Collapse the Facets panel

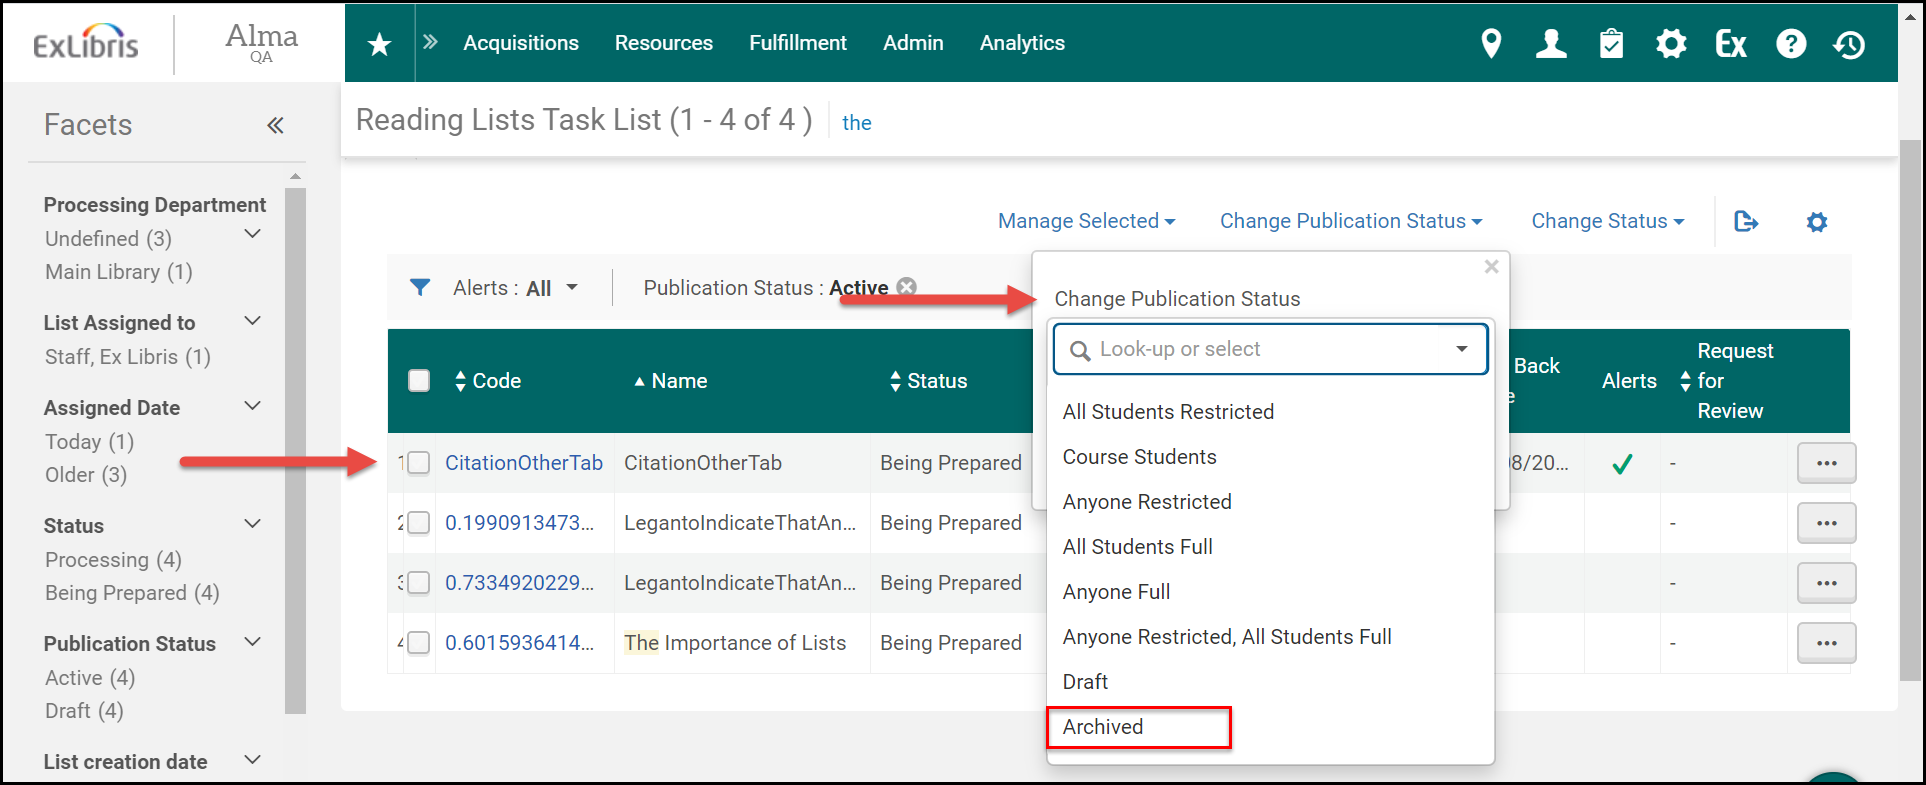(275, 125)
